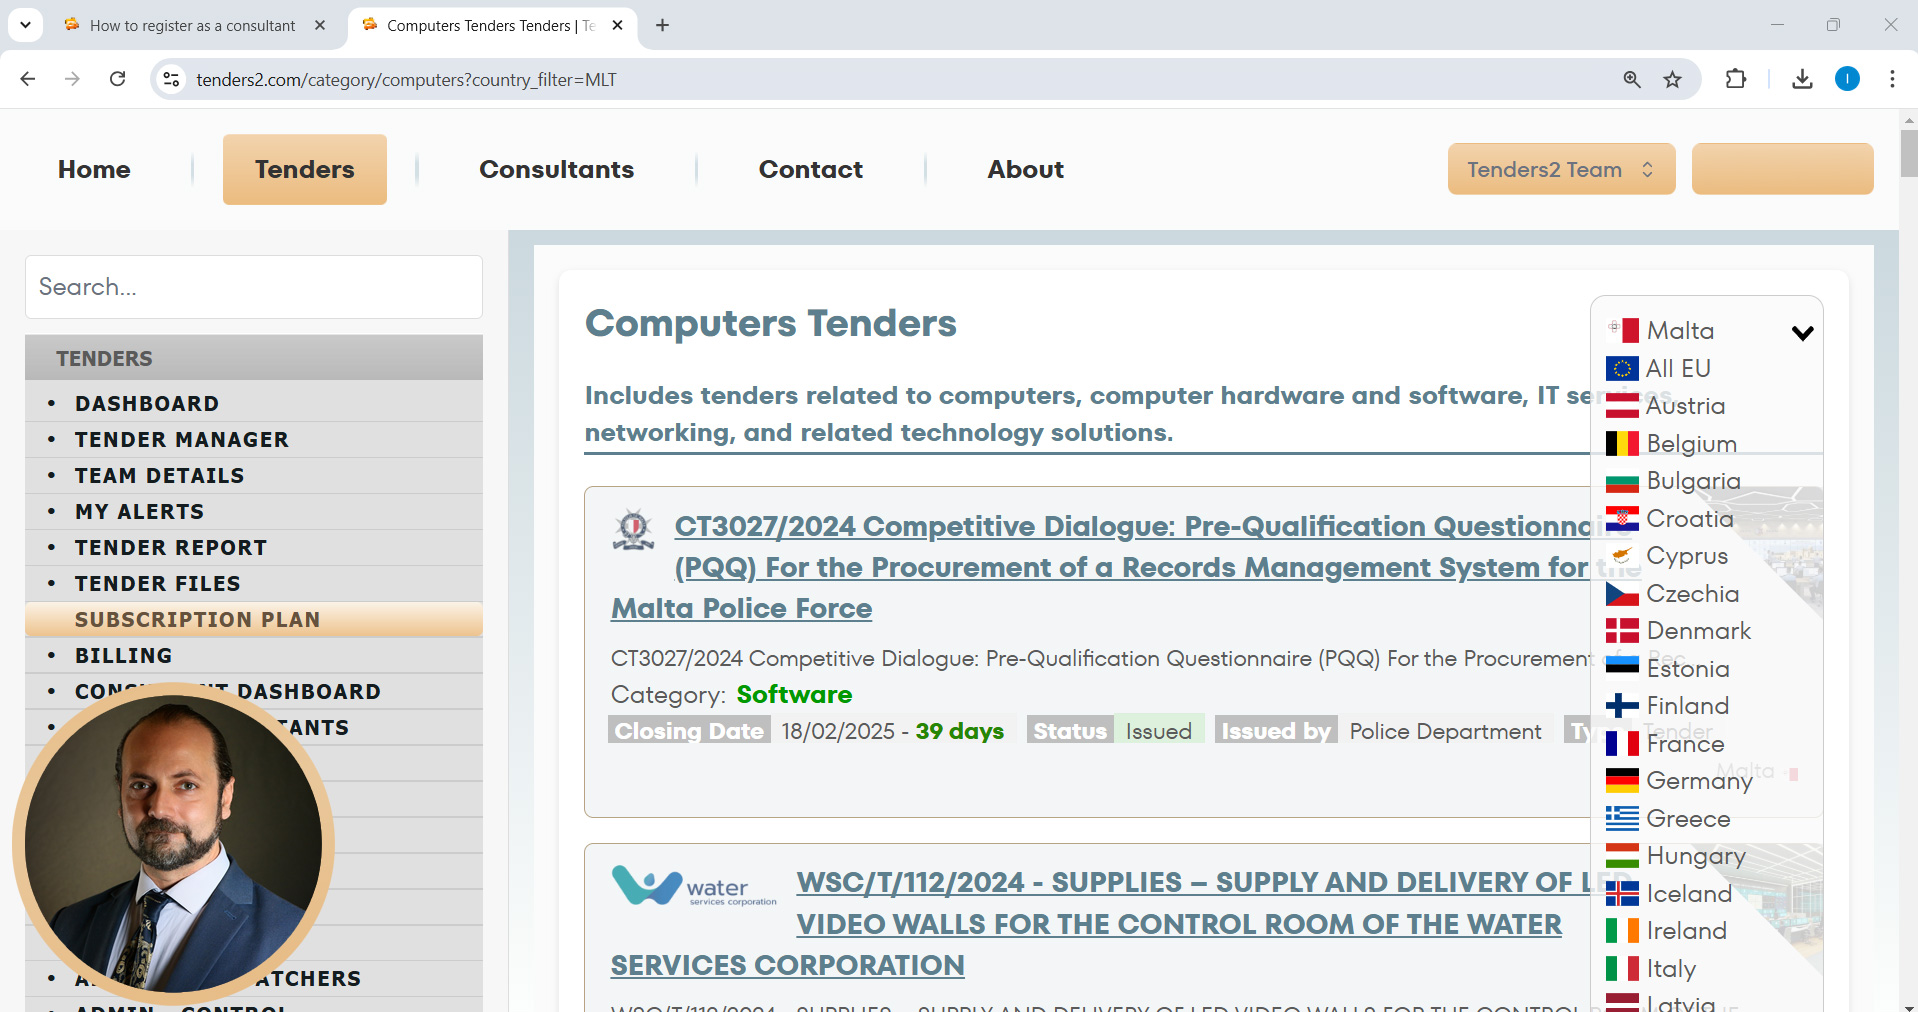Go to Subscription Plan in sidebar
The width and height of the screenshot is (1918, 1012).
[x=197, y=620]
